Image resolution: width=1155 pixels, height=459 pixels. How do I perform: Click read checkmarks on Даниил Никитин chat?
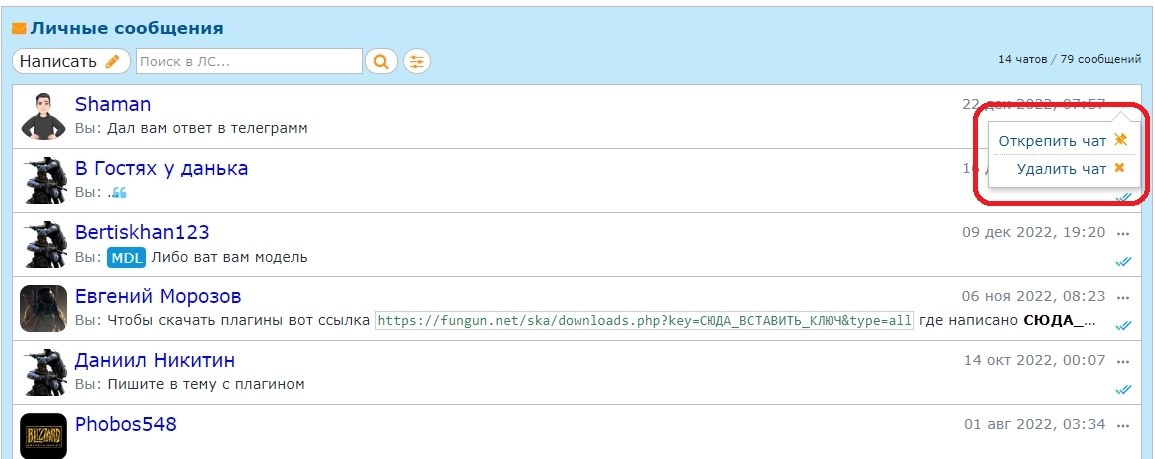[x=1123, y=389]
